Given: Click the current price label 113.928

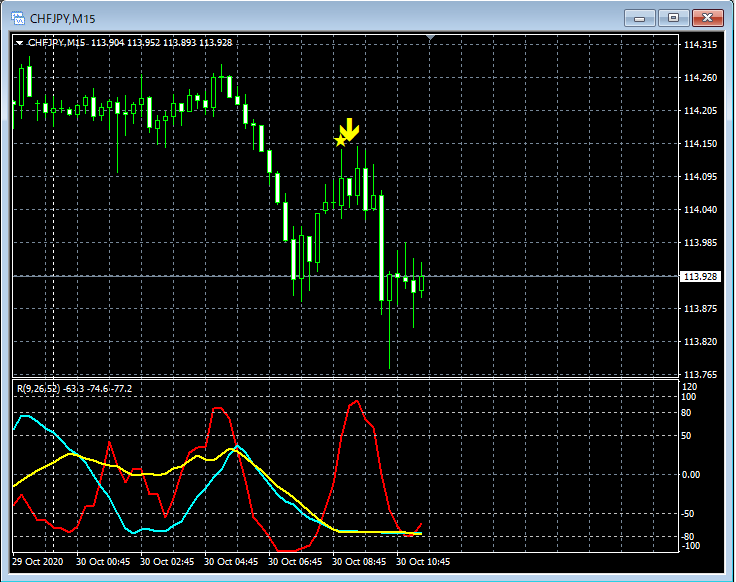Looking at the screenshot, I should coord(700,276).
